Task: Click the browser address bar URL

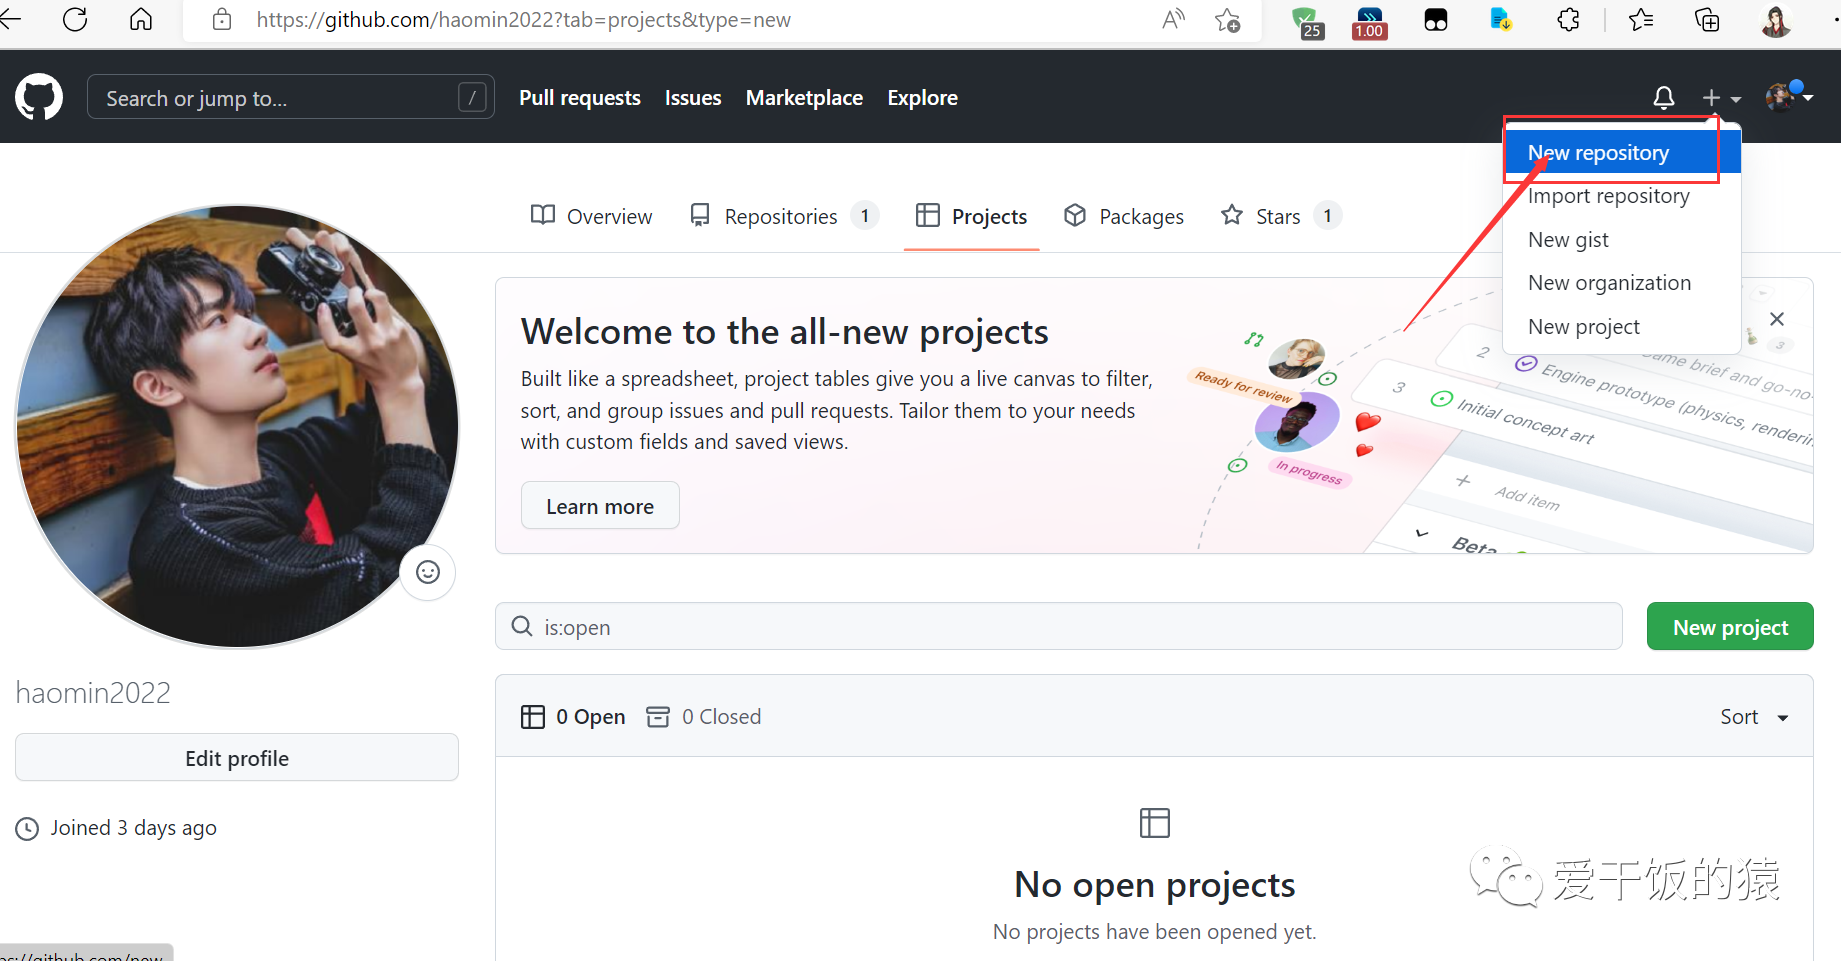Action: click(x=523, y=20)
